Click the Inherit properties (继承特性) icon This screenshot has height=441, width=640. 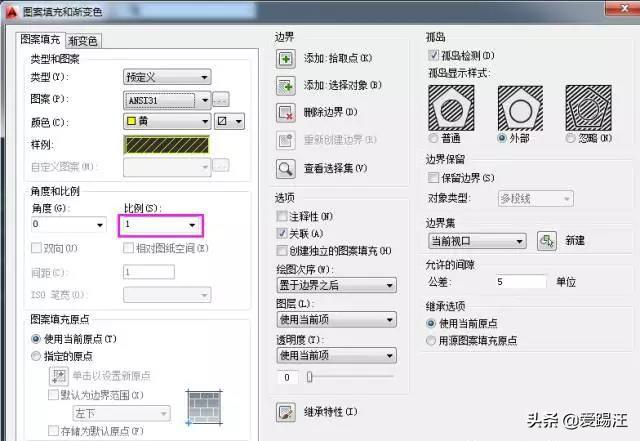coord(285,412)
